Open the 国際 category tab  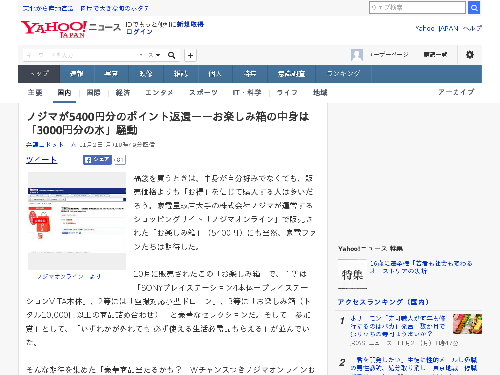[x=93, y=93]
